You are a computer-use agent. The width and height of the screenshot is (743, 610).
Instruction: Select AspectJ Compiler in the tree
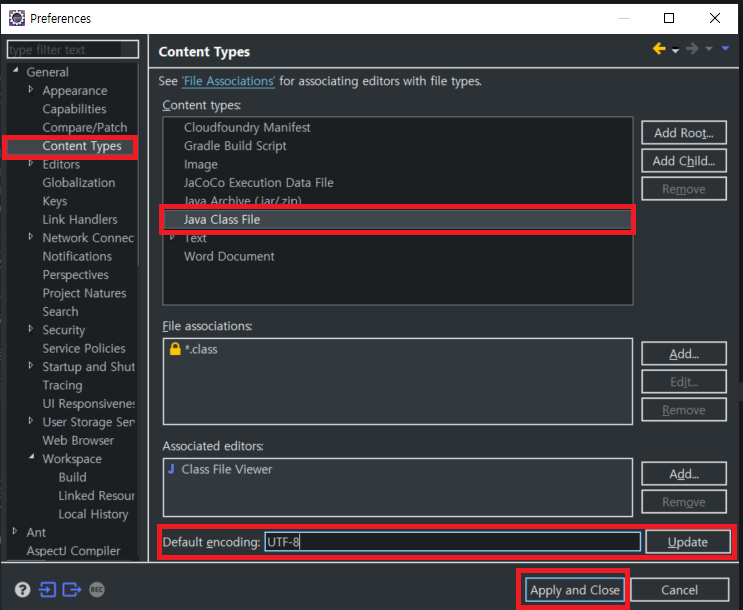73,551
